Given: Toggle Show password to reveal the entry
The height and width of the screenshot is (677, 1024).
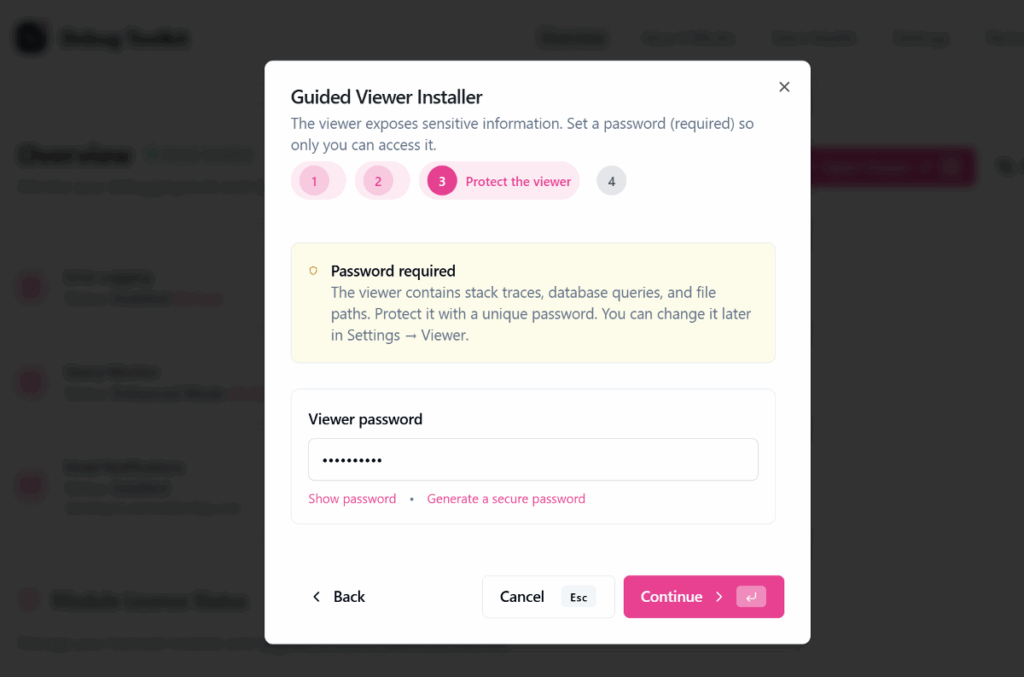Looking at the screenshot, I should [352, 498].
